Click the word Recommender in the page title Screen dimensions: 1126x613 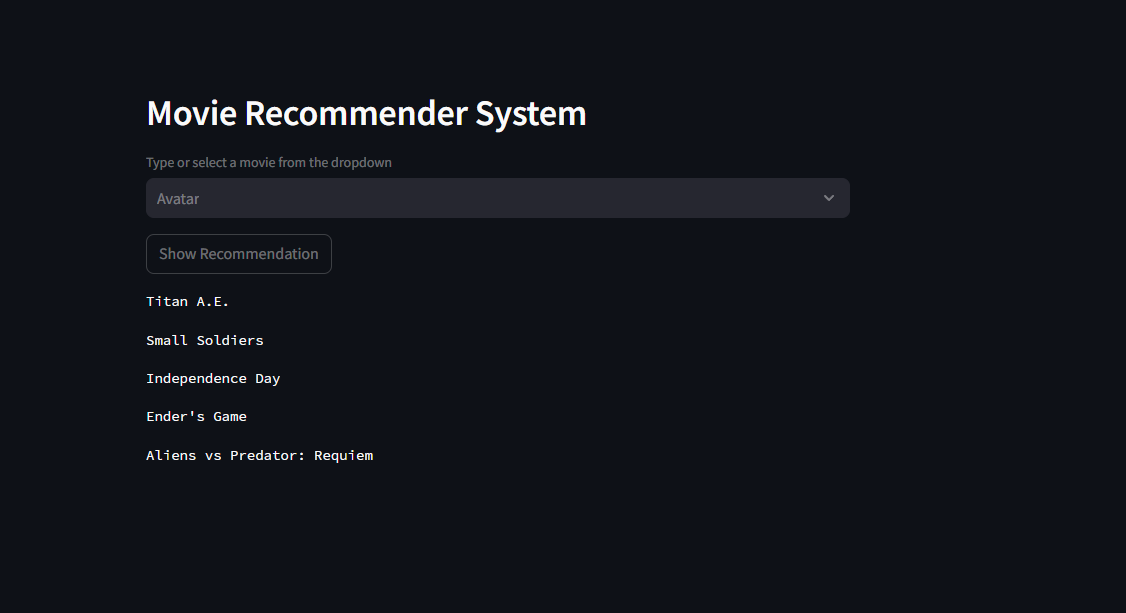click(x=356, y=114)
